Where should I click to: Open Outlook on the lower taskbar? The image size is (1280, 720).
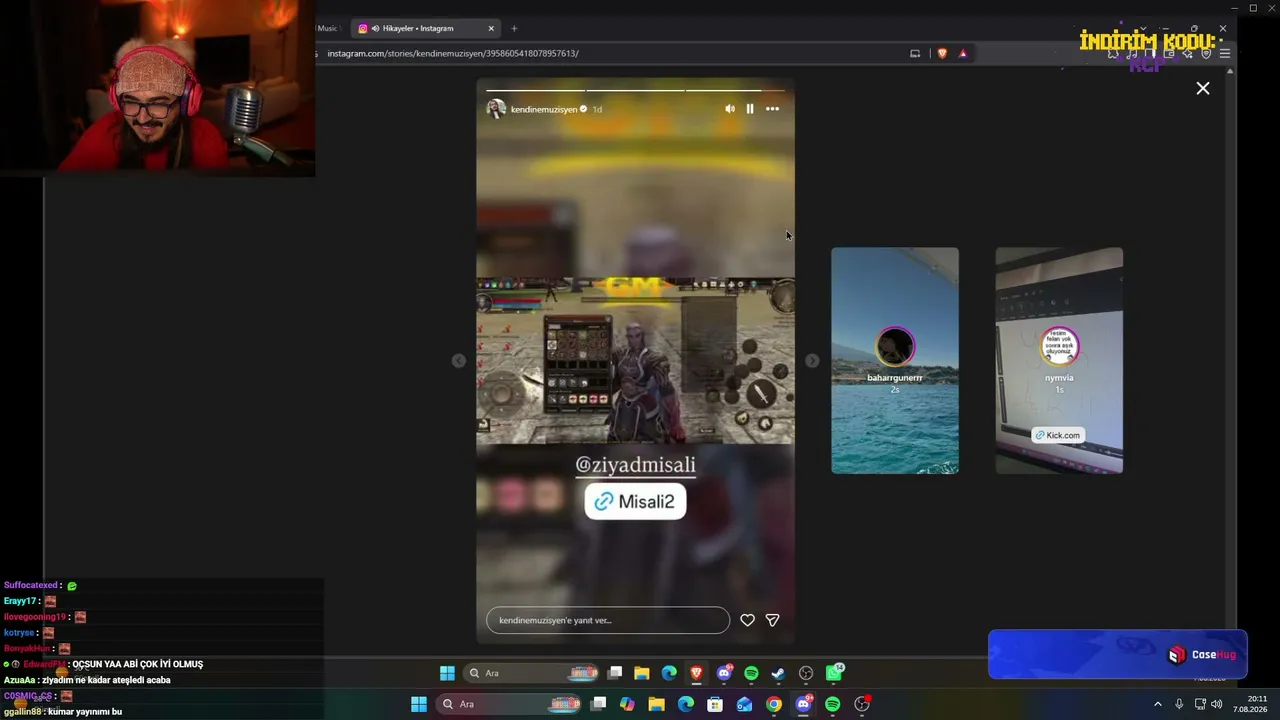point(744,704)
